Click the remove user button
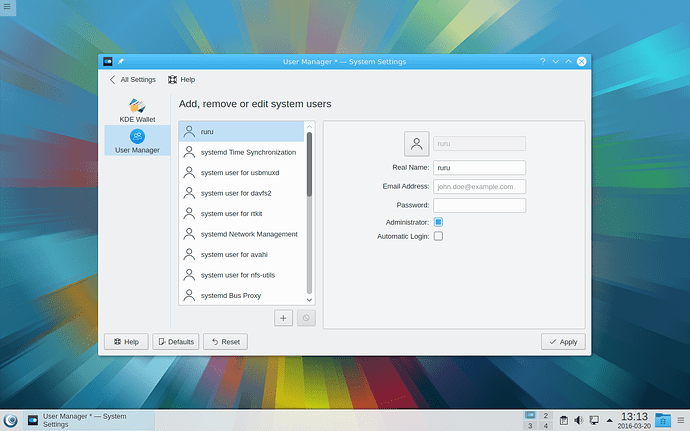Image resolution: width=690 pixels, height=431 pixels. pos(306,318)
